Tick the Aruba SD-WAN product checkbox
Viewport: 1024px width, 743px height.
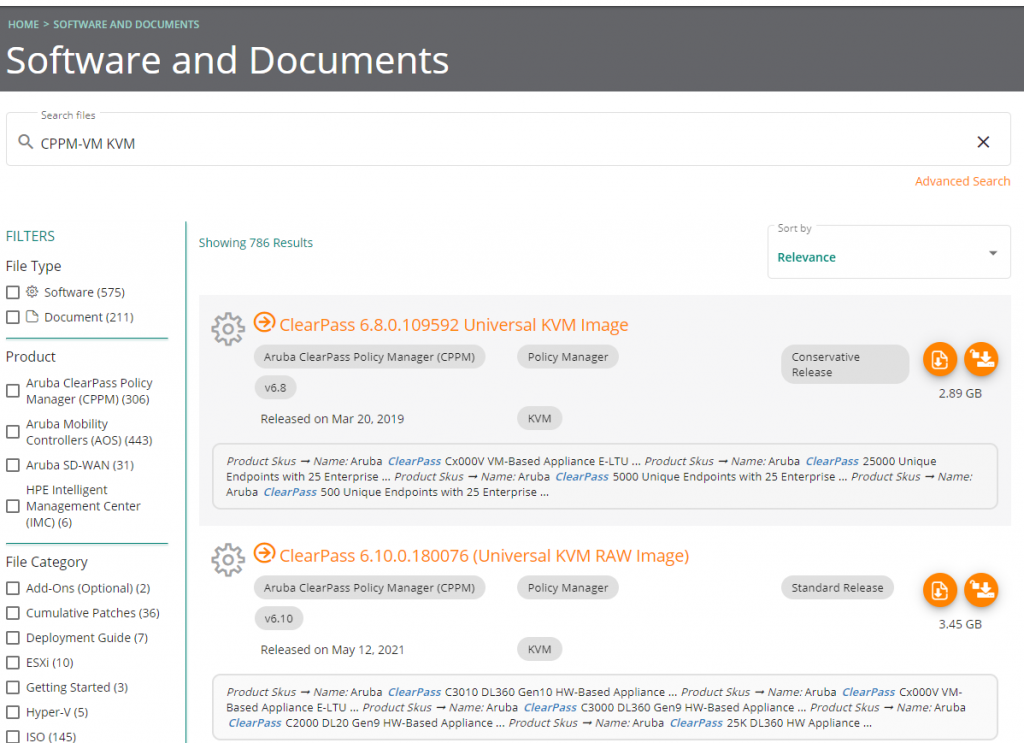13,465
